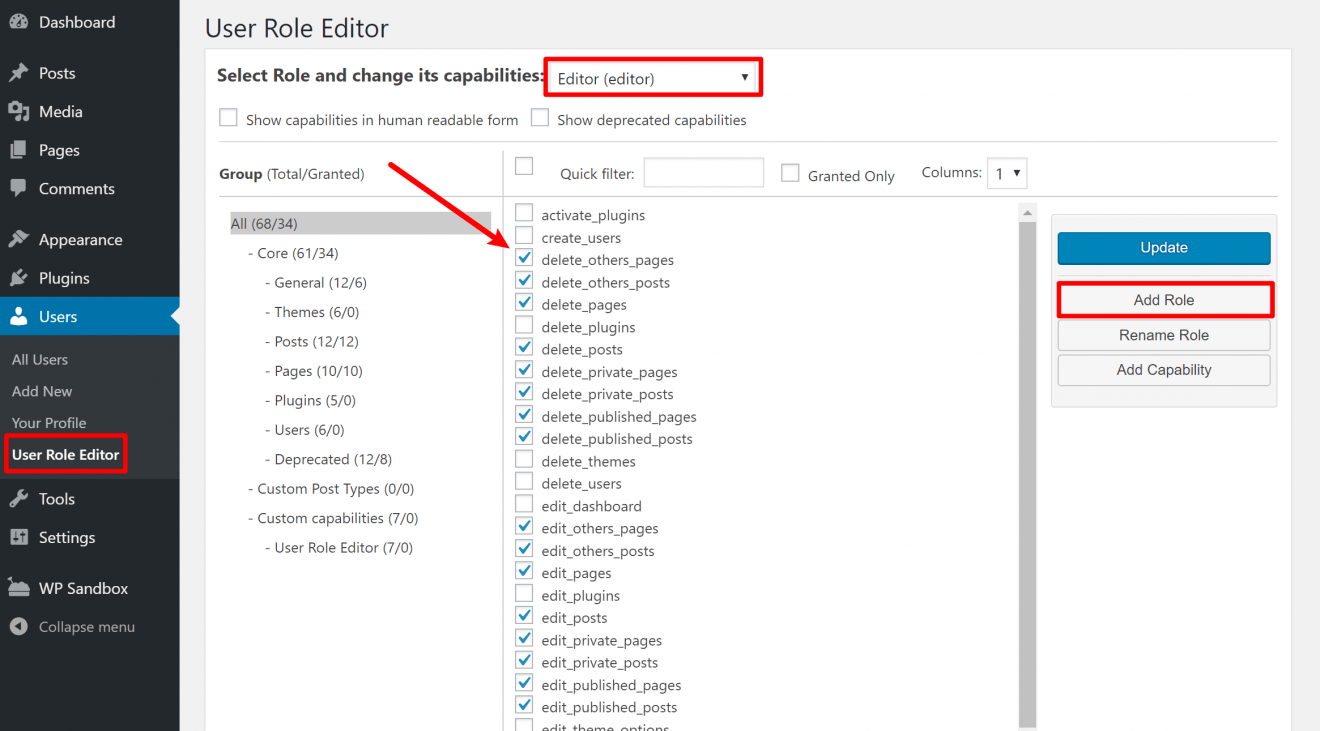Viewport: 1320px width, 731px height.
Task: Open Comments via the speech bubble icon
Action: click(21, 188)
